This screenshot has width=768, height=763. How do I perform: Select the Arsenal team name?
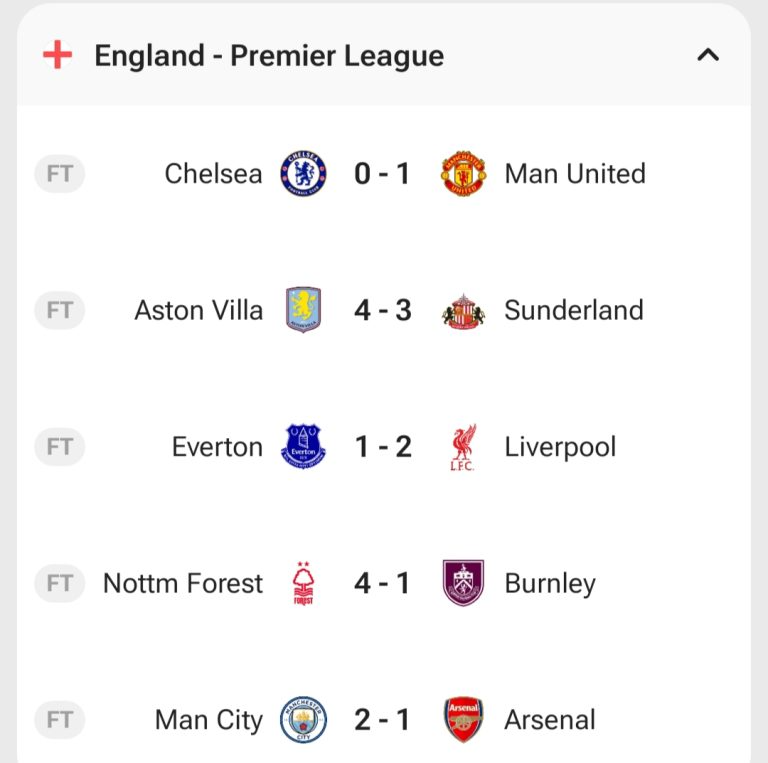550,720
